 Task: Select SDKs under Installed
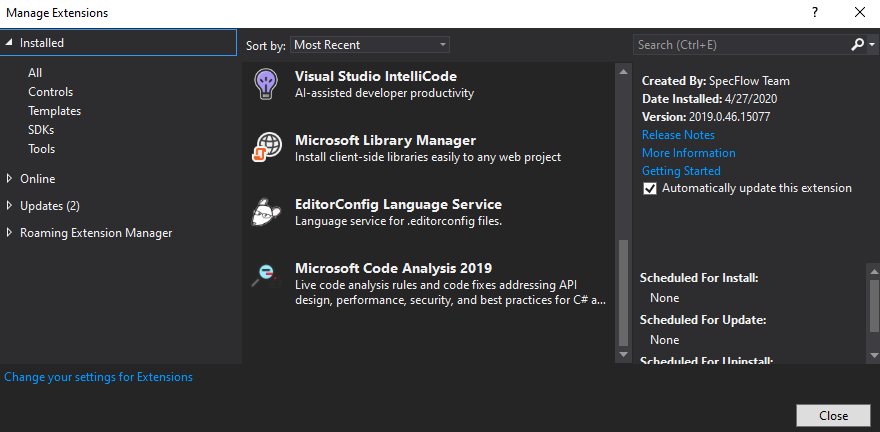tap(41, 130)
